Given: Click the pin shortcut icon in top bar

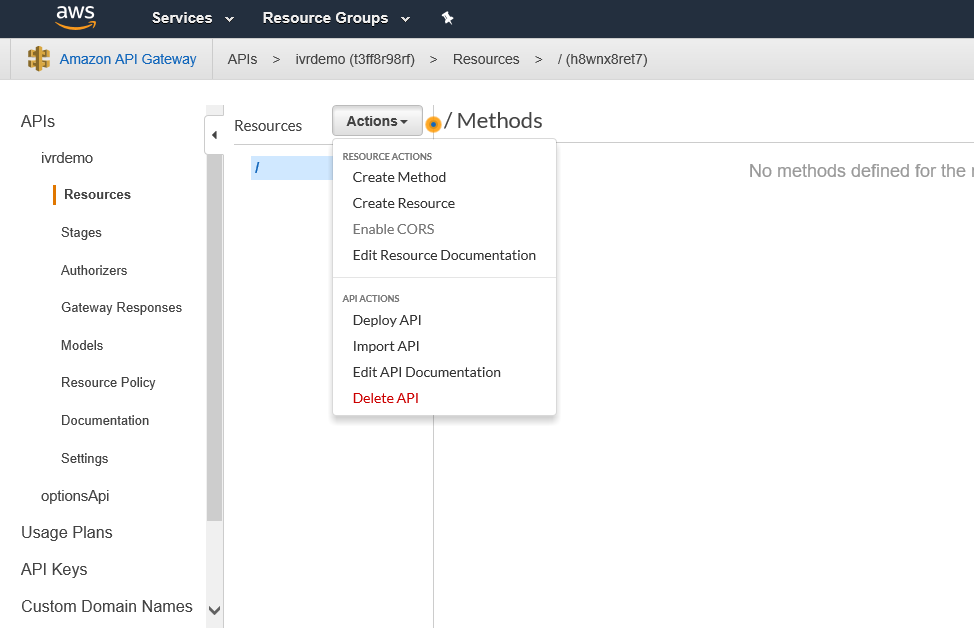Looking at the screenshot, I should coord(447,18).
